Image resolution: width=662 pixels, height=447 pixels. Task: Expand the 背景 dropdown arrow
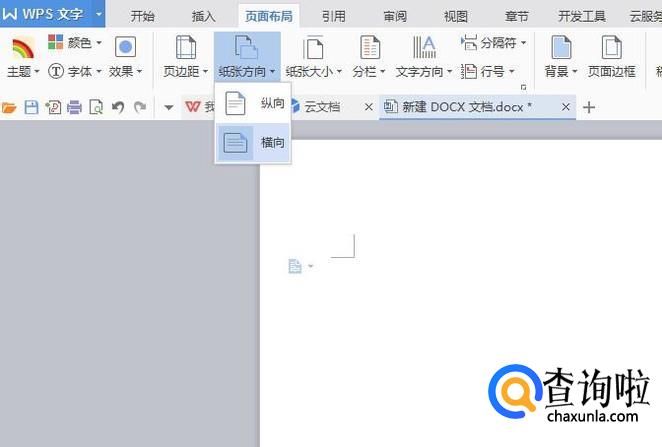click(574, 72)
